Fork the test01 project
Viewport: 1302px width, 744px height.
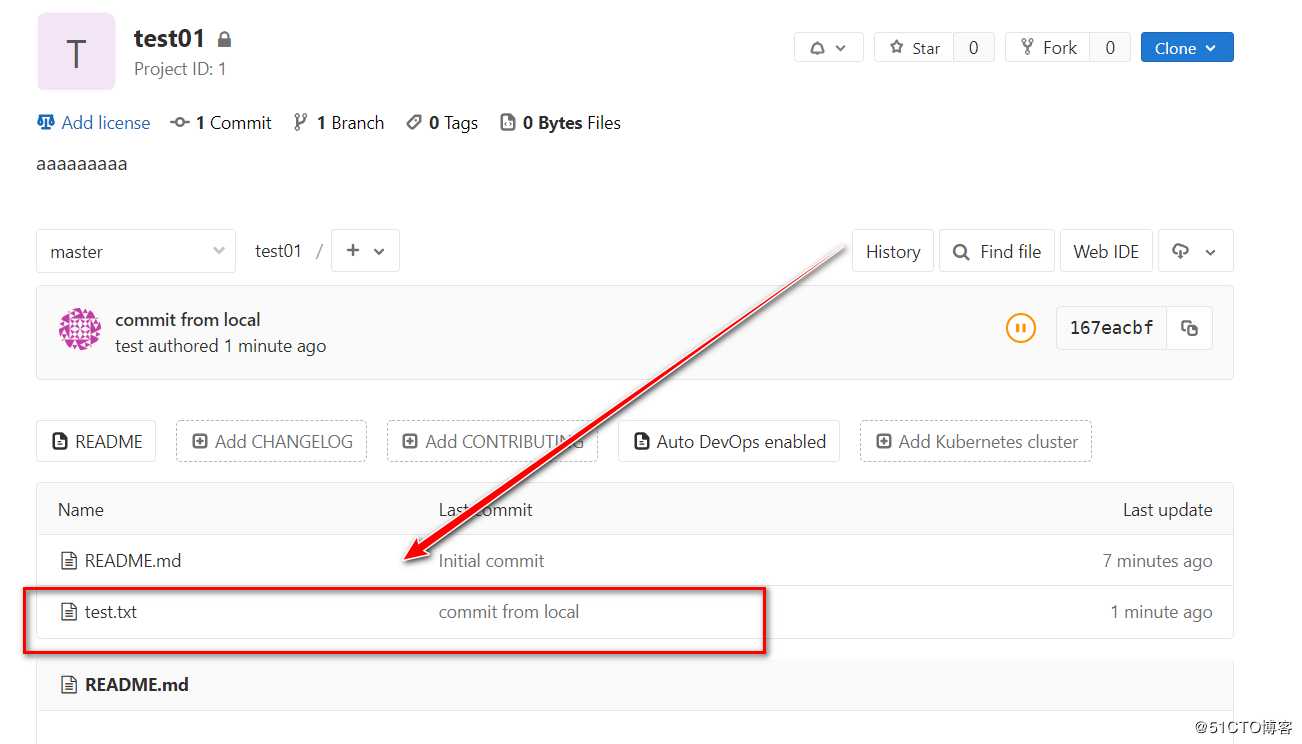point(1048,48)
